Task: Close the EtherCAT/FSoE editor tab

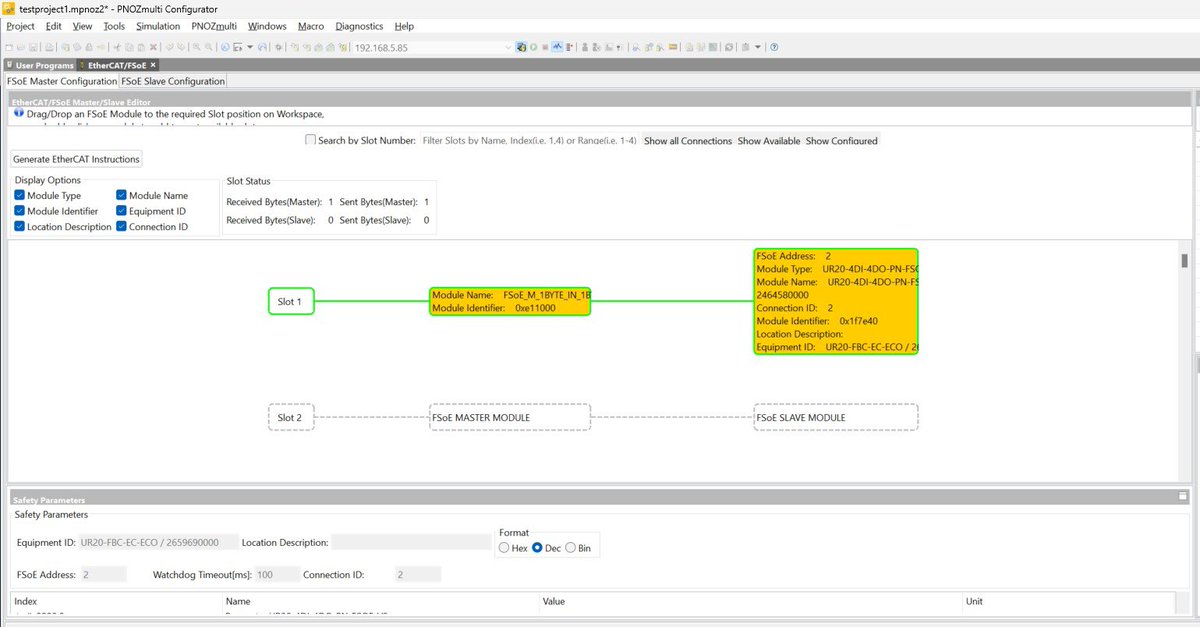Action: [153, 65]
